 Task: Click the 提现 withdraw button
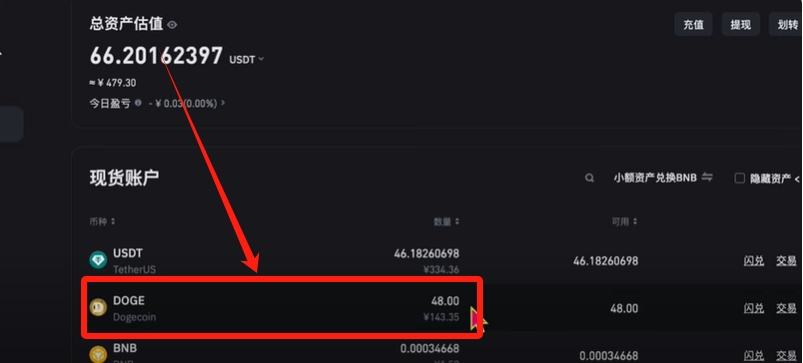pos(740,25)
